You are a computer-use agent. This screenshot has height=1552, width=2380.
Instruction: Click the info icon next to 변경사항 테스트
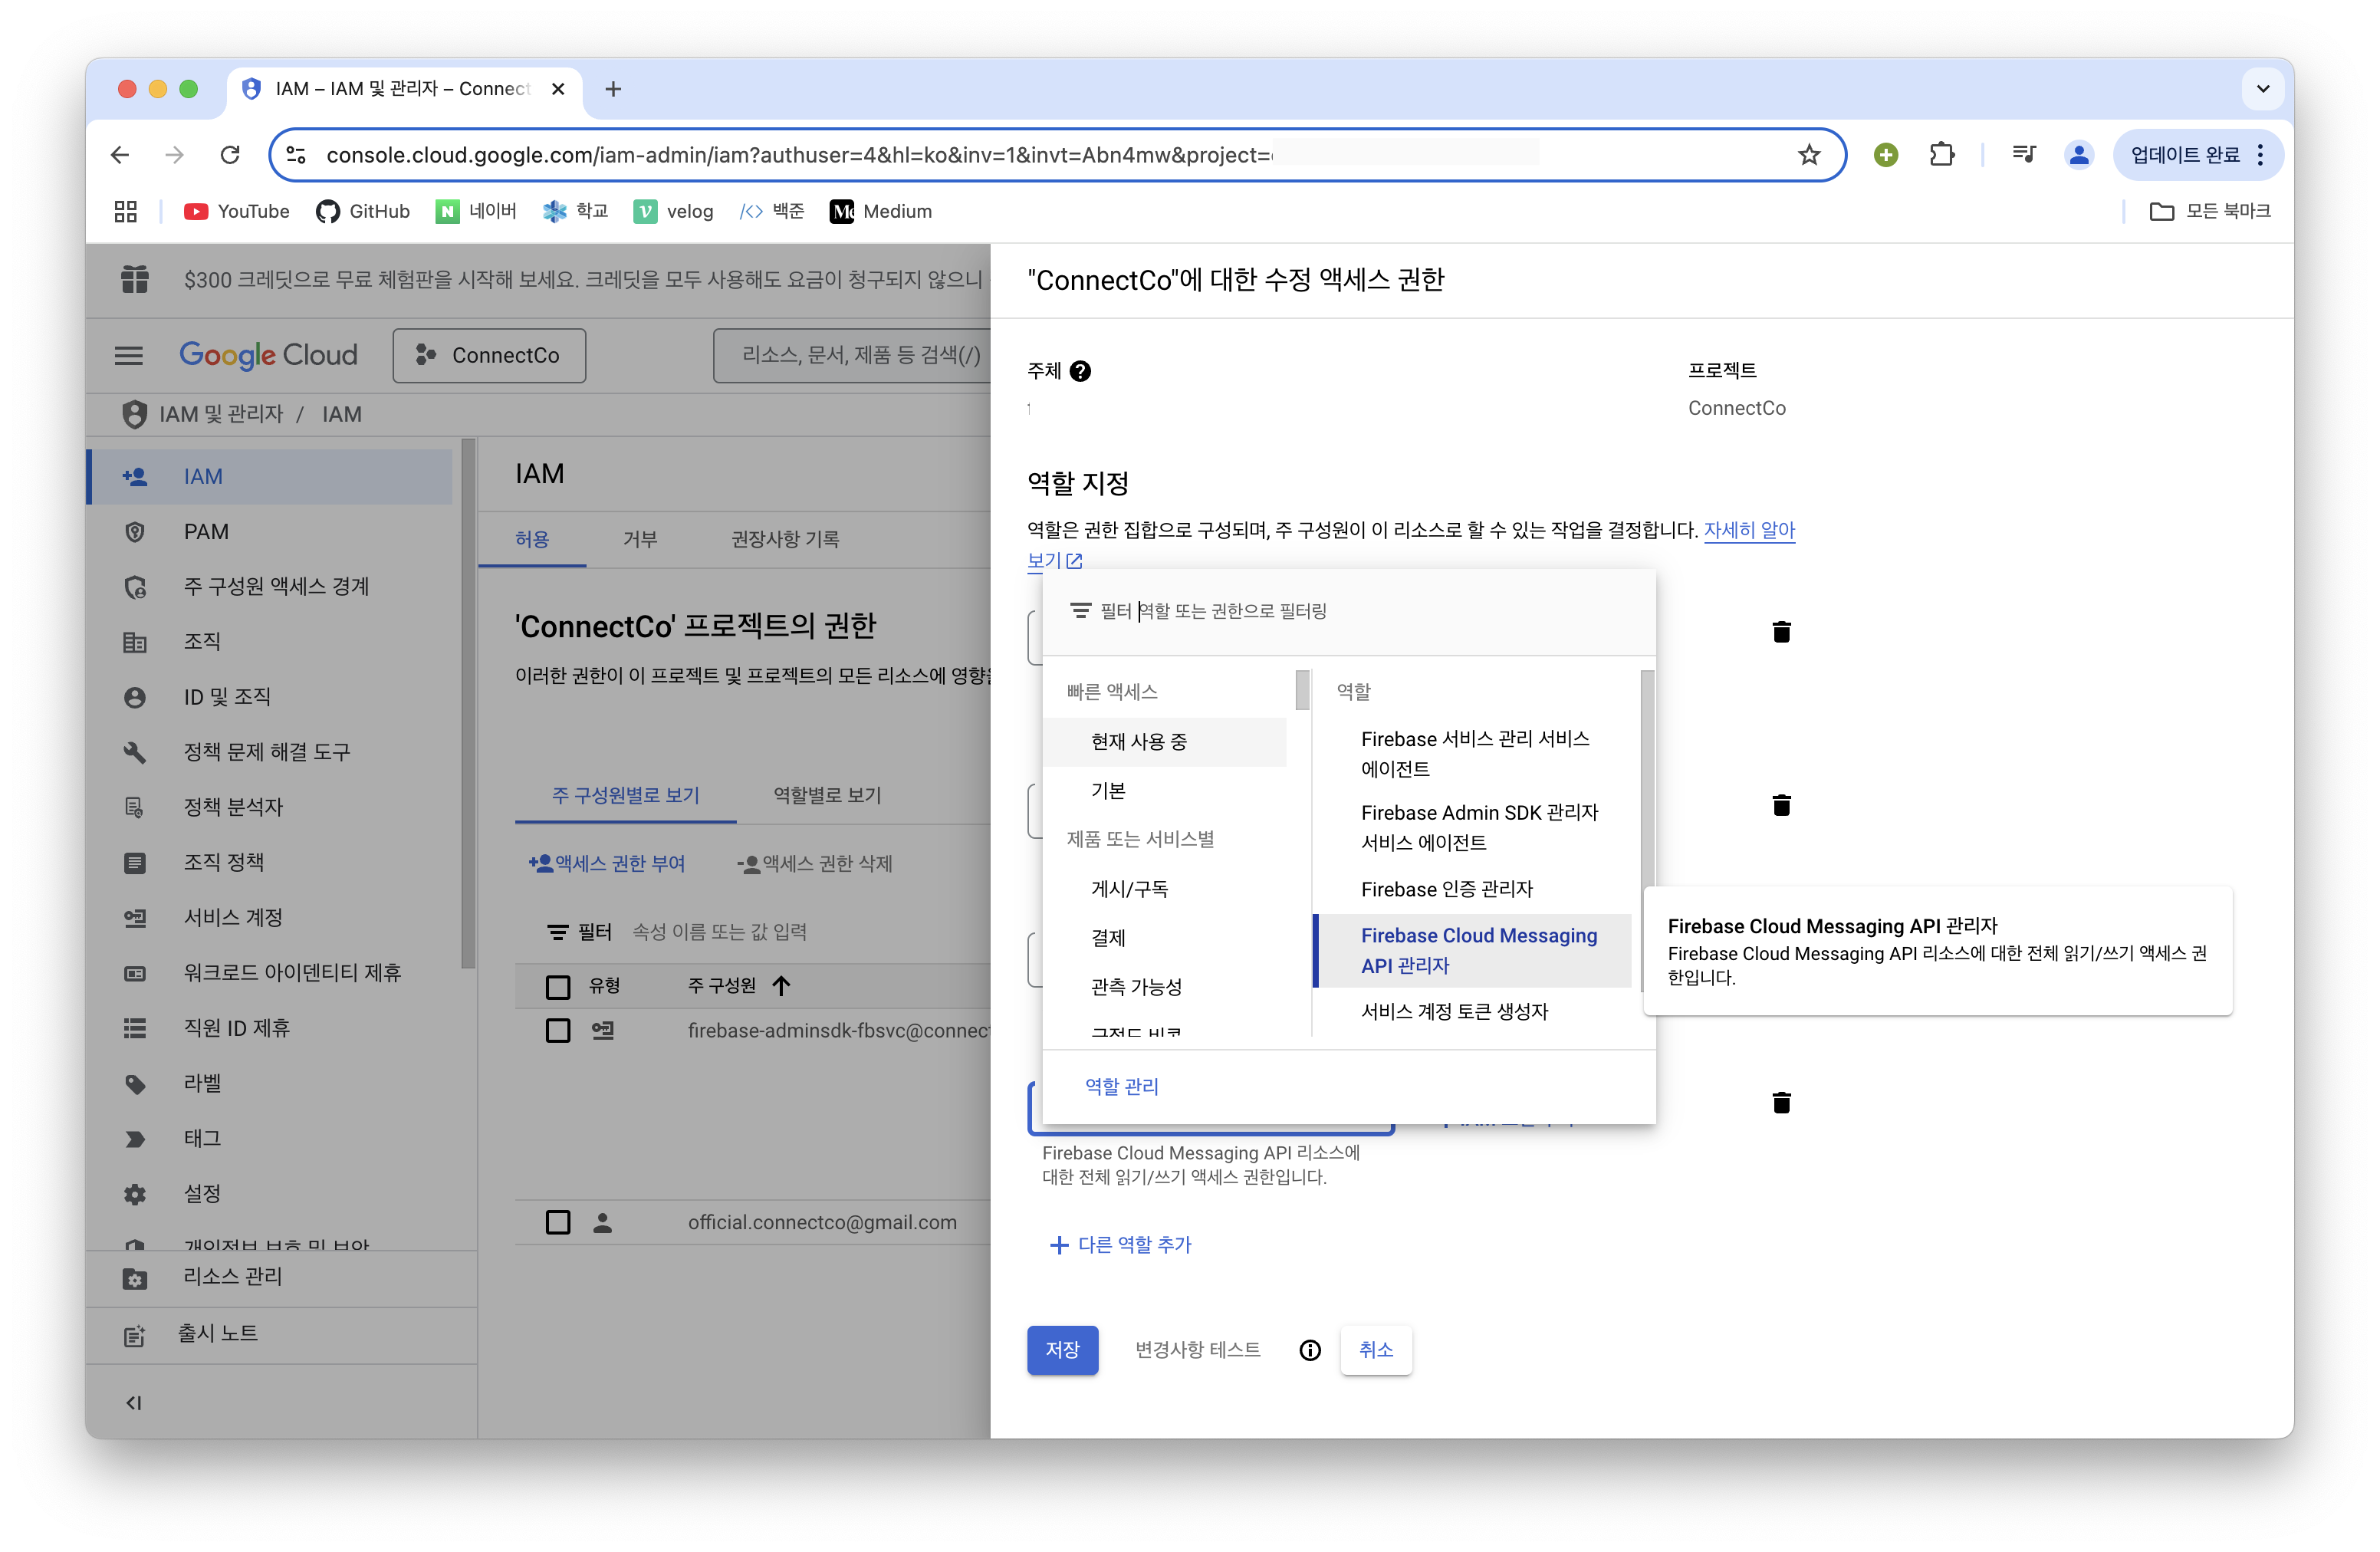1309,1350
